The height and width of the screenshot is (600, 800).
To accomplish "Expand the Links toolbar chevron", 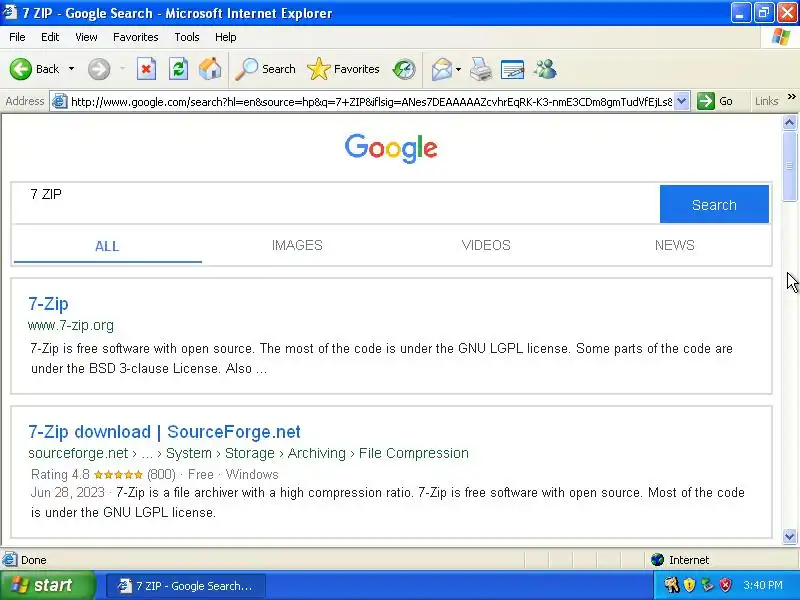I will [791, 96].
